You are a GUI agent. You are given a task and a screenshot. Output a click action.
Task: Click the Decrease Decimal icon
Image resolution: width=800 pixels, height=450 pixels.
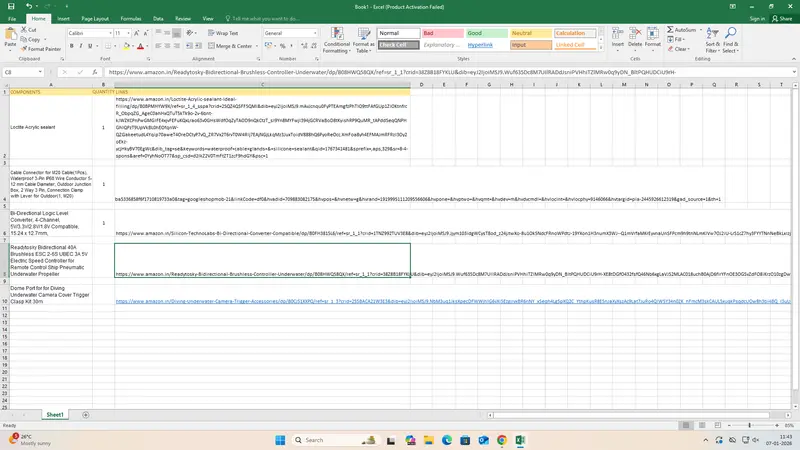314,46
